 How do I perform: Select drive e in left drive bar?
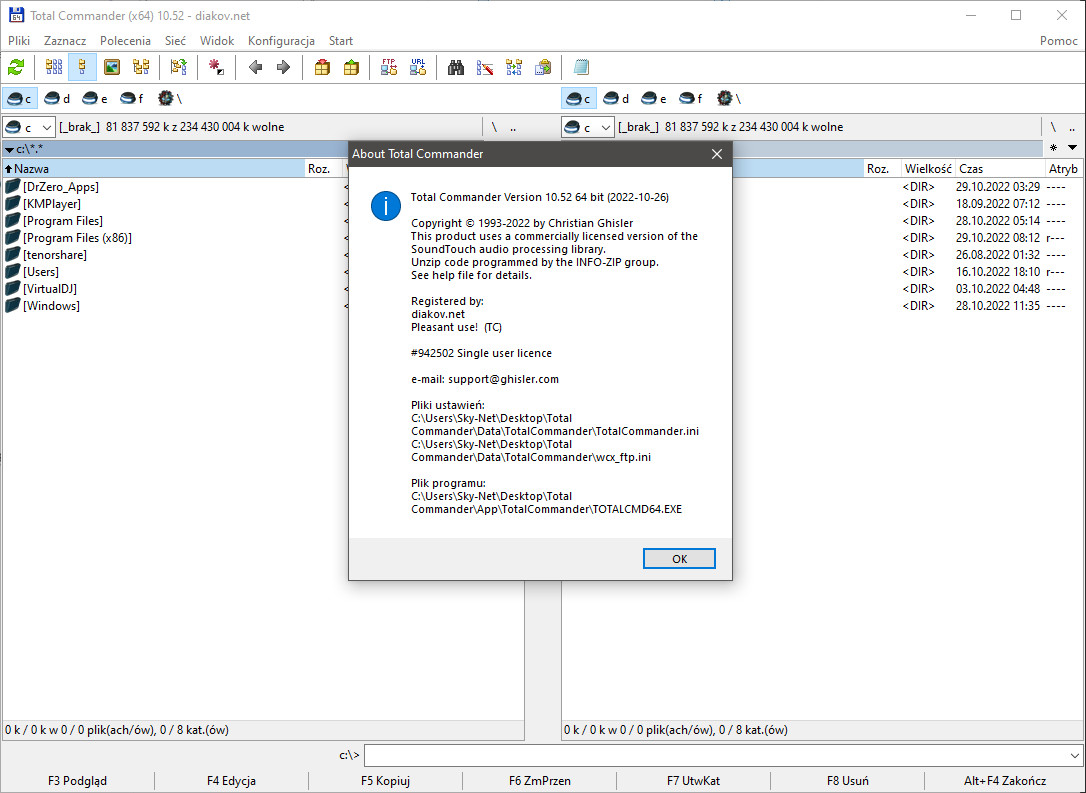[x=95, y=99]
